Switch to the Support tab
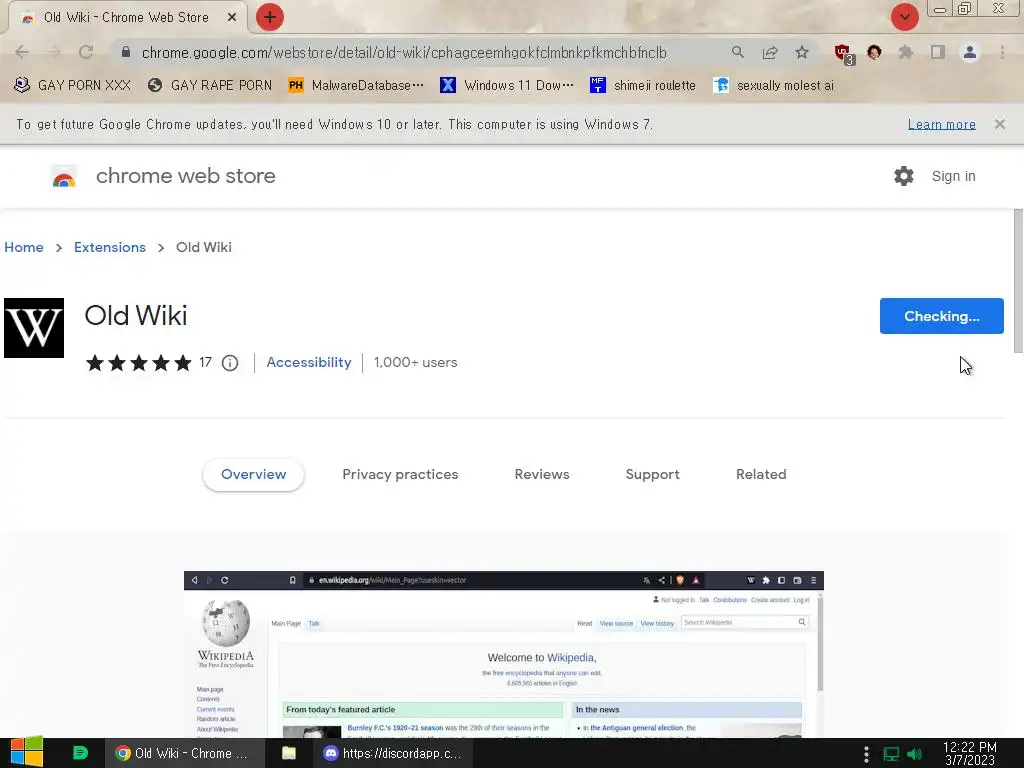The image size is (1024, 768). (652, 475)
